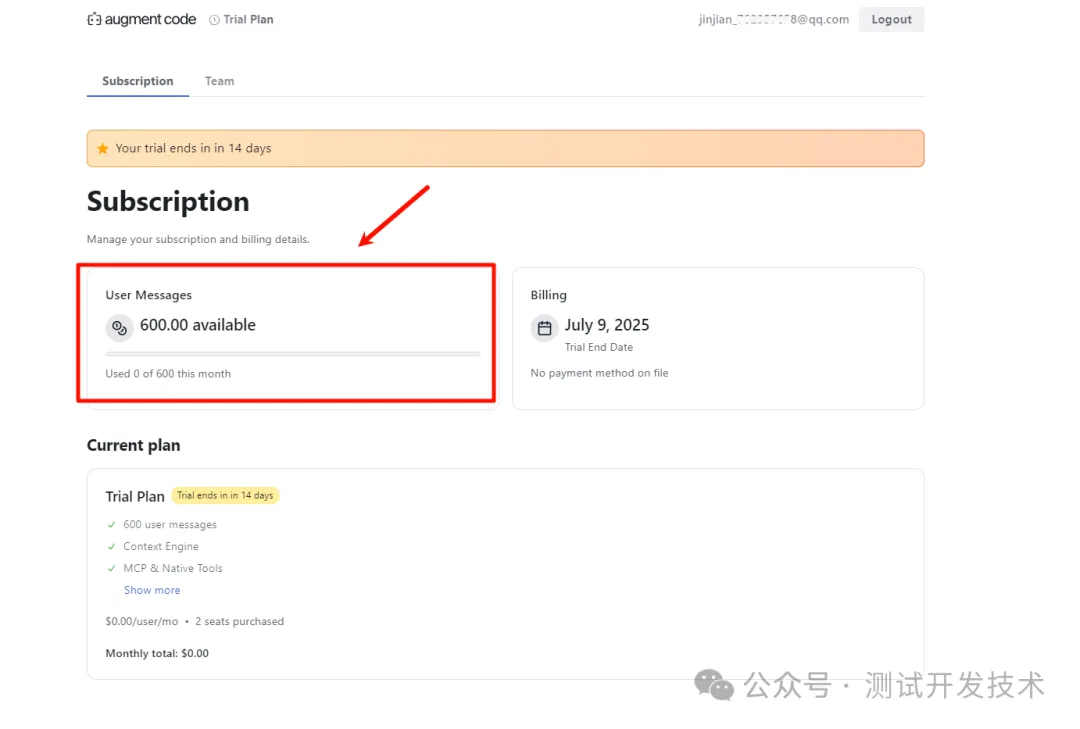1080x729 pixels.
Task: Click the July 9, 2025 trial end date
Action: tap(606, 325)
